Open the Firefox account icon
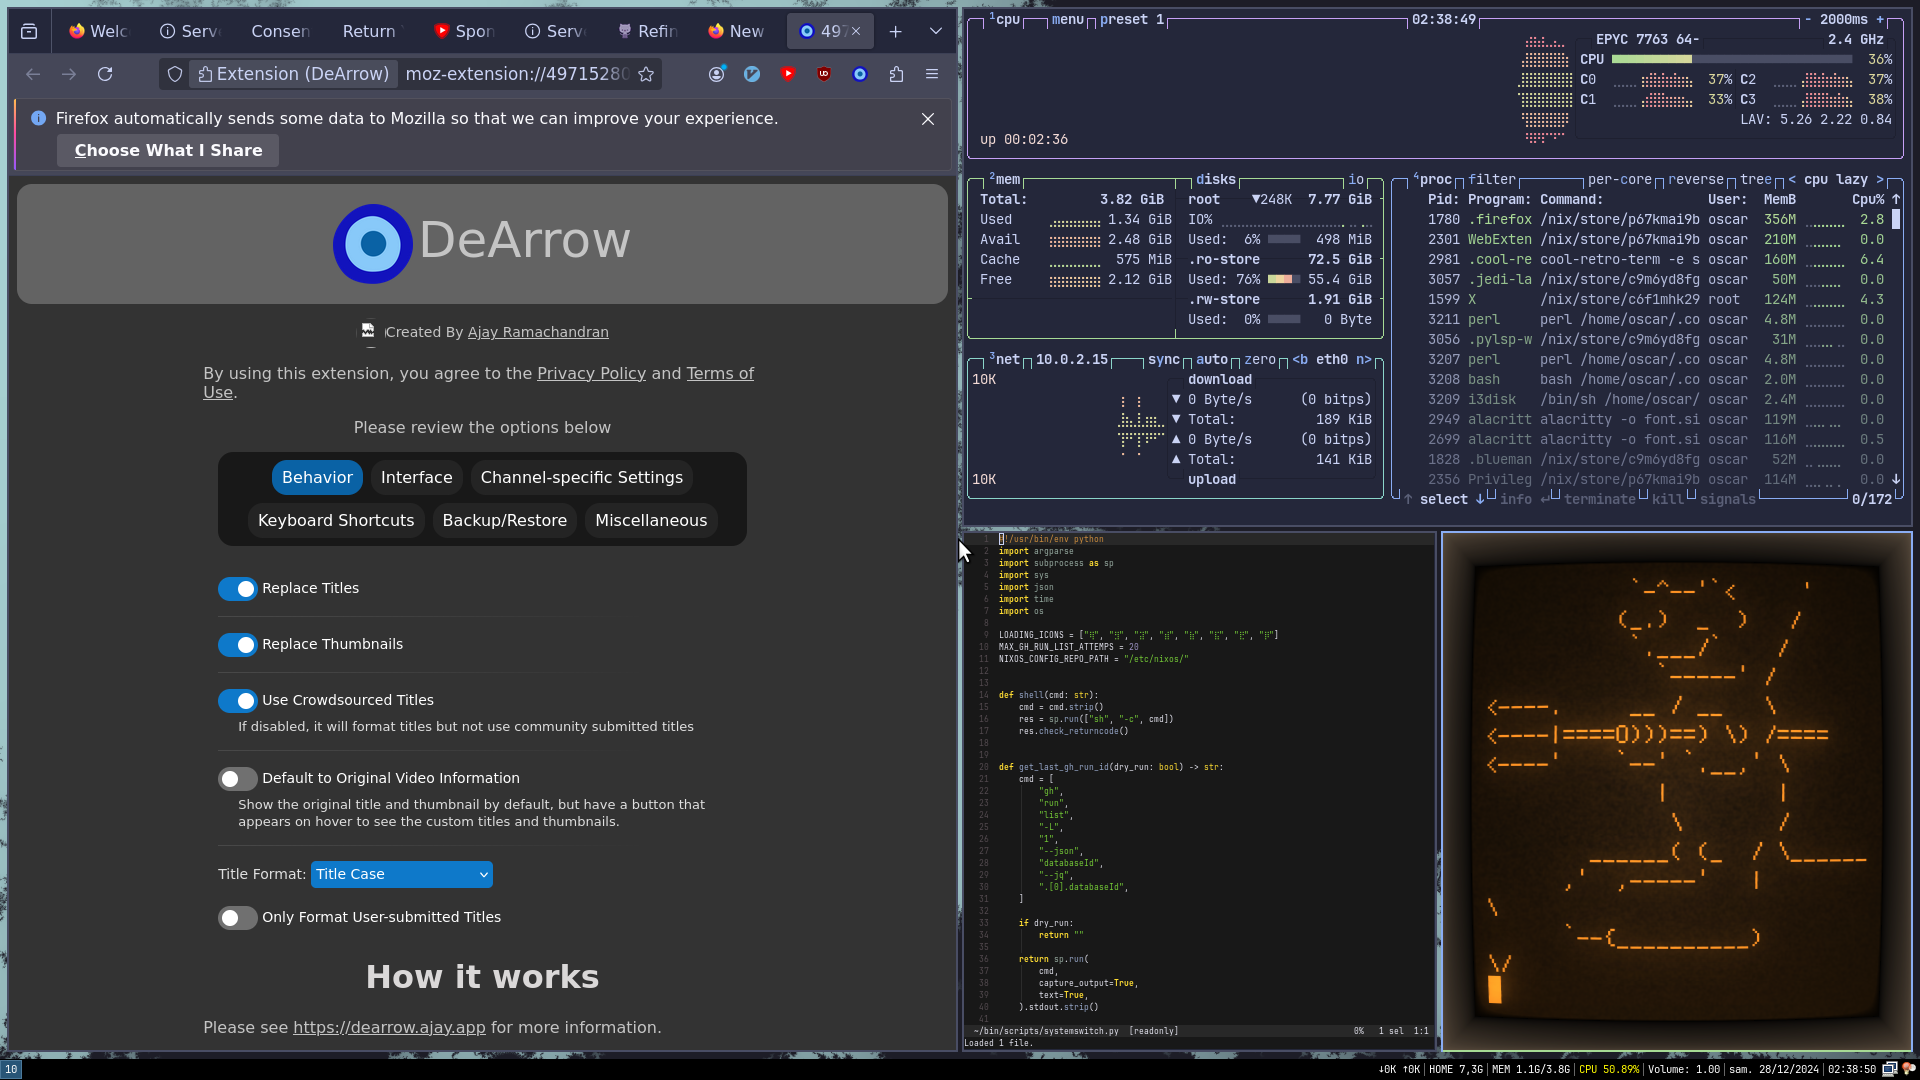The height and width of the screenshot is (1080, 1920). 716,74
